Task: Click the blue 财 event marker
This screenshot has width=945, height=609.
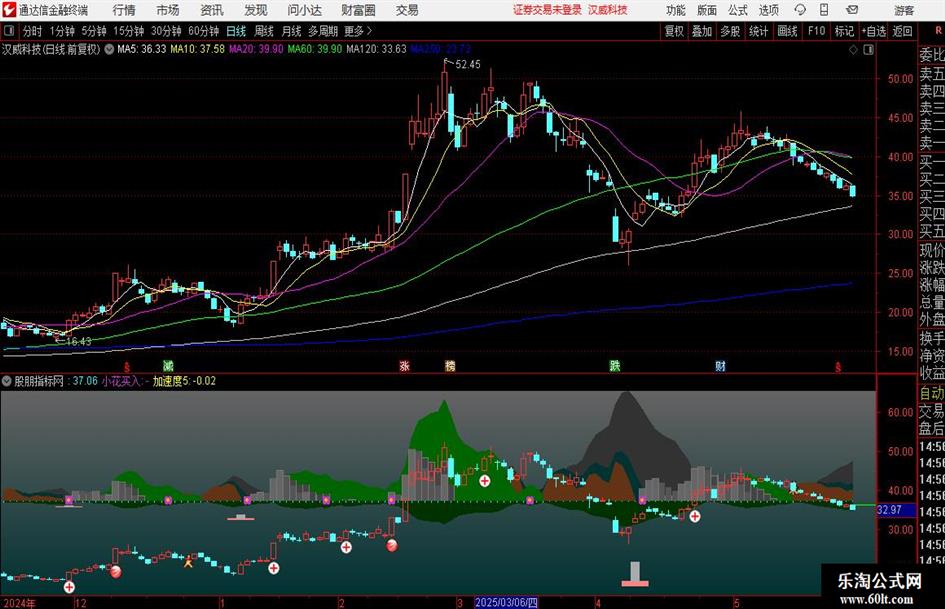Action: pyautogui.click(x=720, y=366)
